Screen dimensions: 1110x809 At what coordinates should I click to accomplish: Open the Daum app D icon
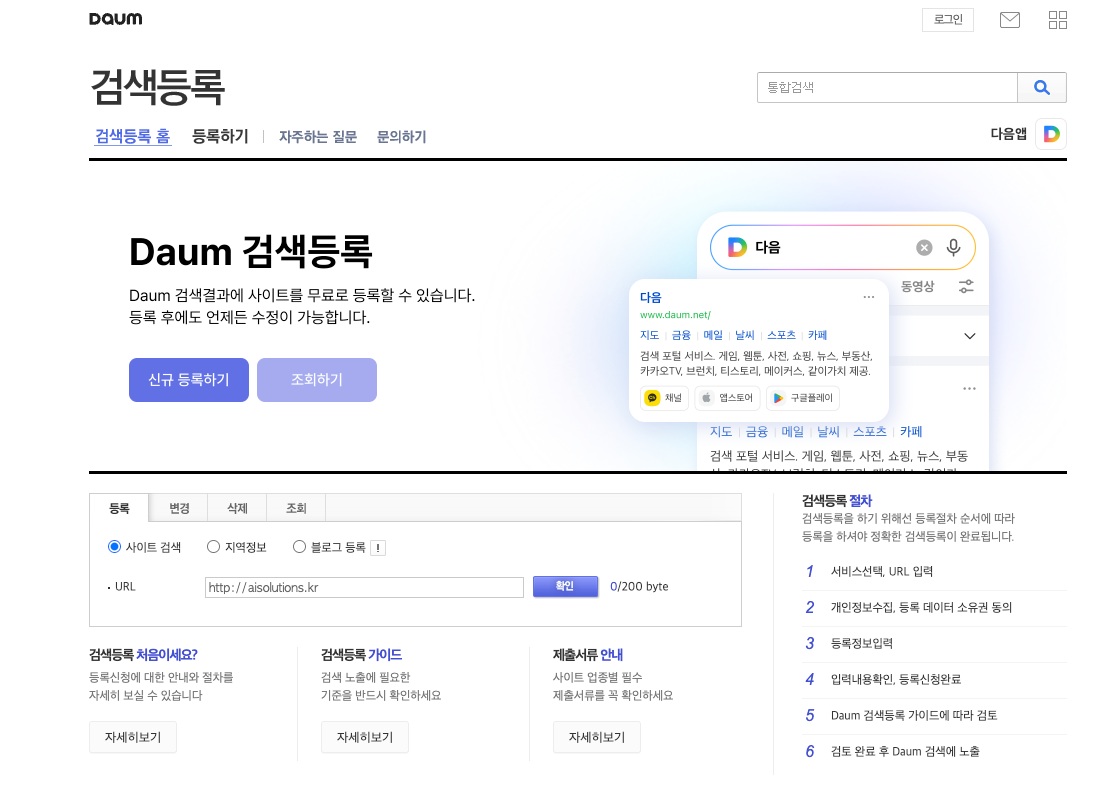pyautogui.click(x=1051, y=134)
